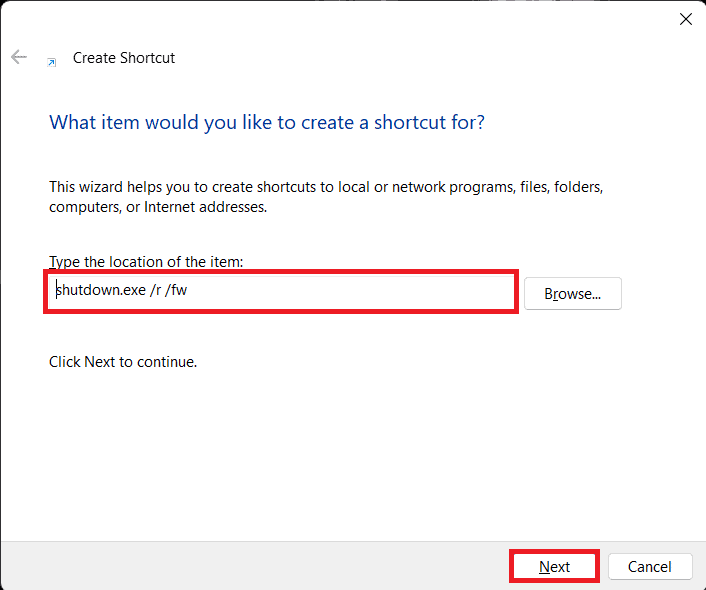
Task: Click the gray footer area left of Next
Action: pyautogui.click(x=250, y=566)
